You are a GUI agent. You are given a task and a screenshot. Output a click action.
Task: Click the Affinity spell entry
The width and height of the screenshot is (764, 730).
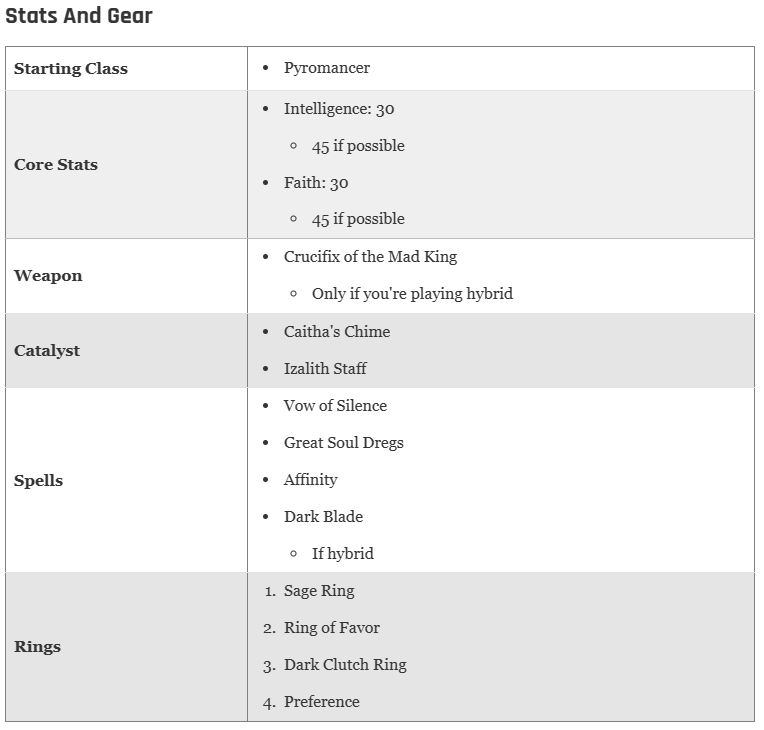coord(310,480)
